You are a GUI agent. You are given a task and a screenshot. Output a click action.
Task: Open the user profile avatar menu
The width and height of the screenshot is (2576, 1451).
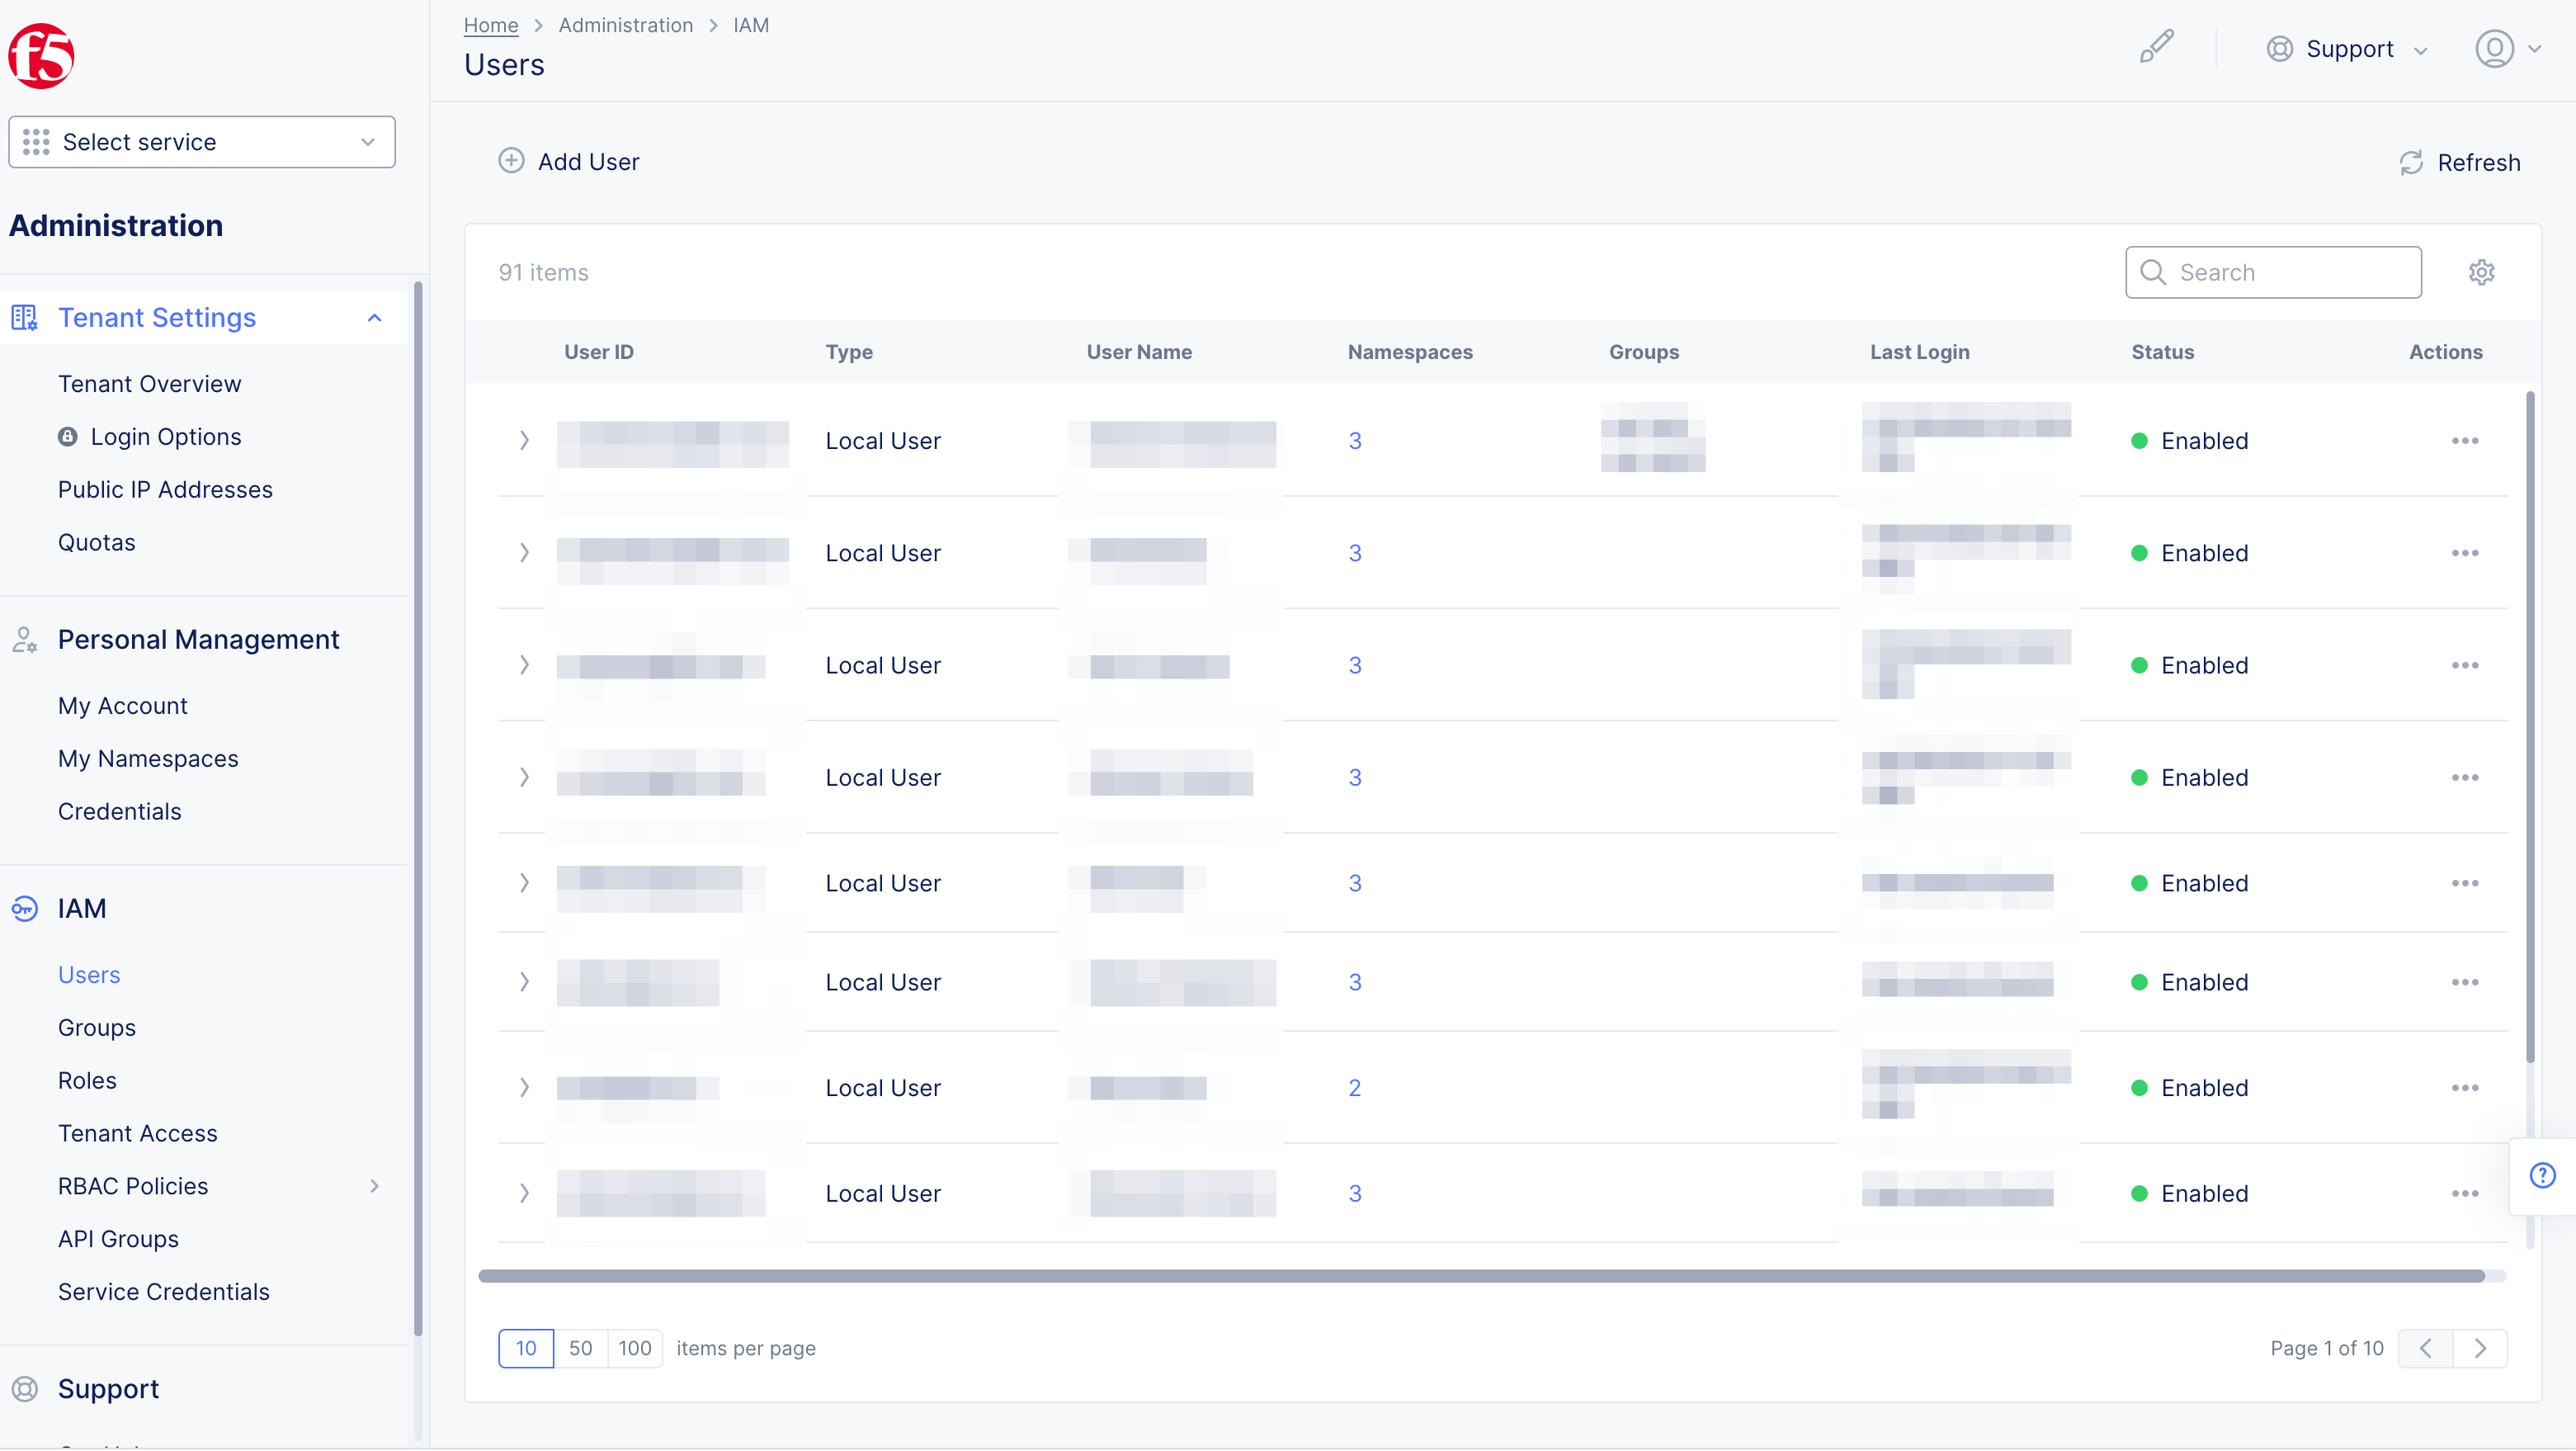click(2494, 48)
